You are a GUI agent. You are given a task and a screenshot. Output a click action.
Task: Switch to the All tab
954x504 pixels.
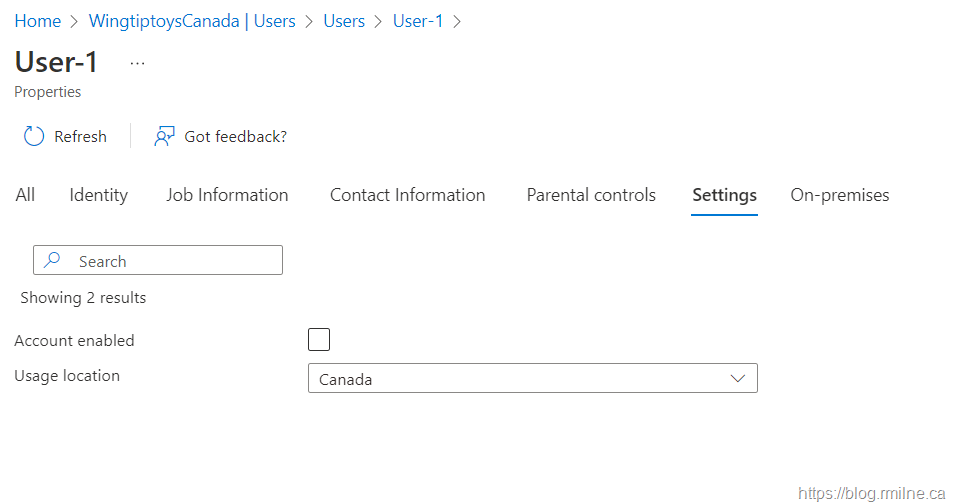[x=25, y=195]
